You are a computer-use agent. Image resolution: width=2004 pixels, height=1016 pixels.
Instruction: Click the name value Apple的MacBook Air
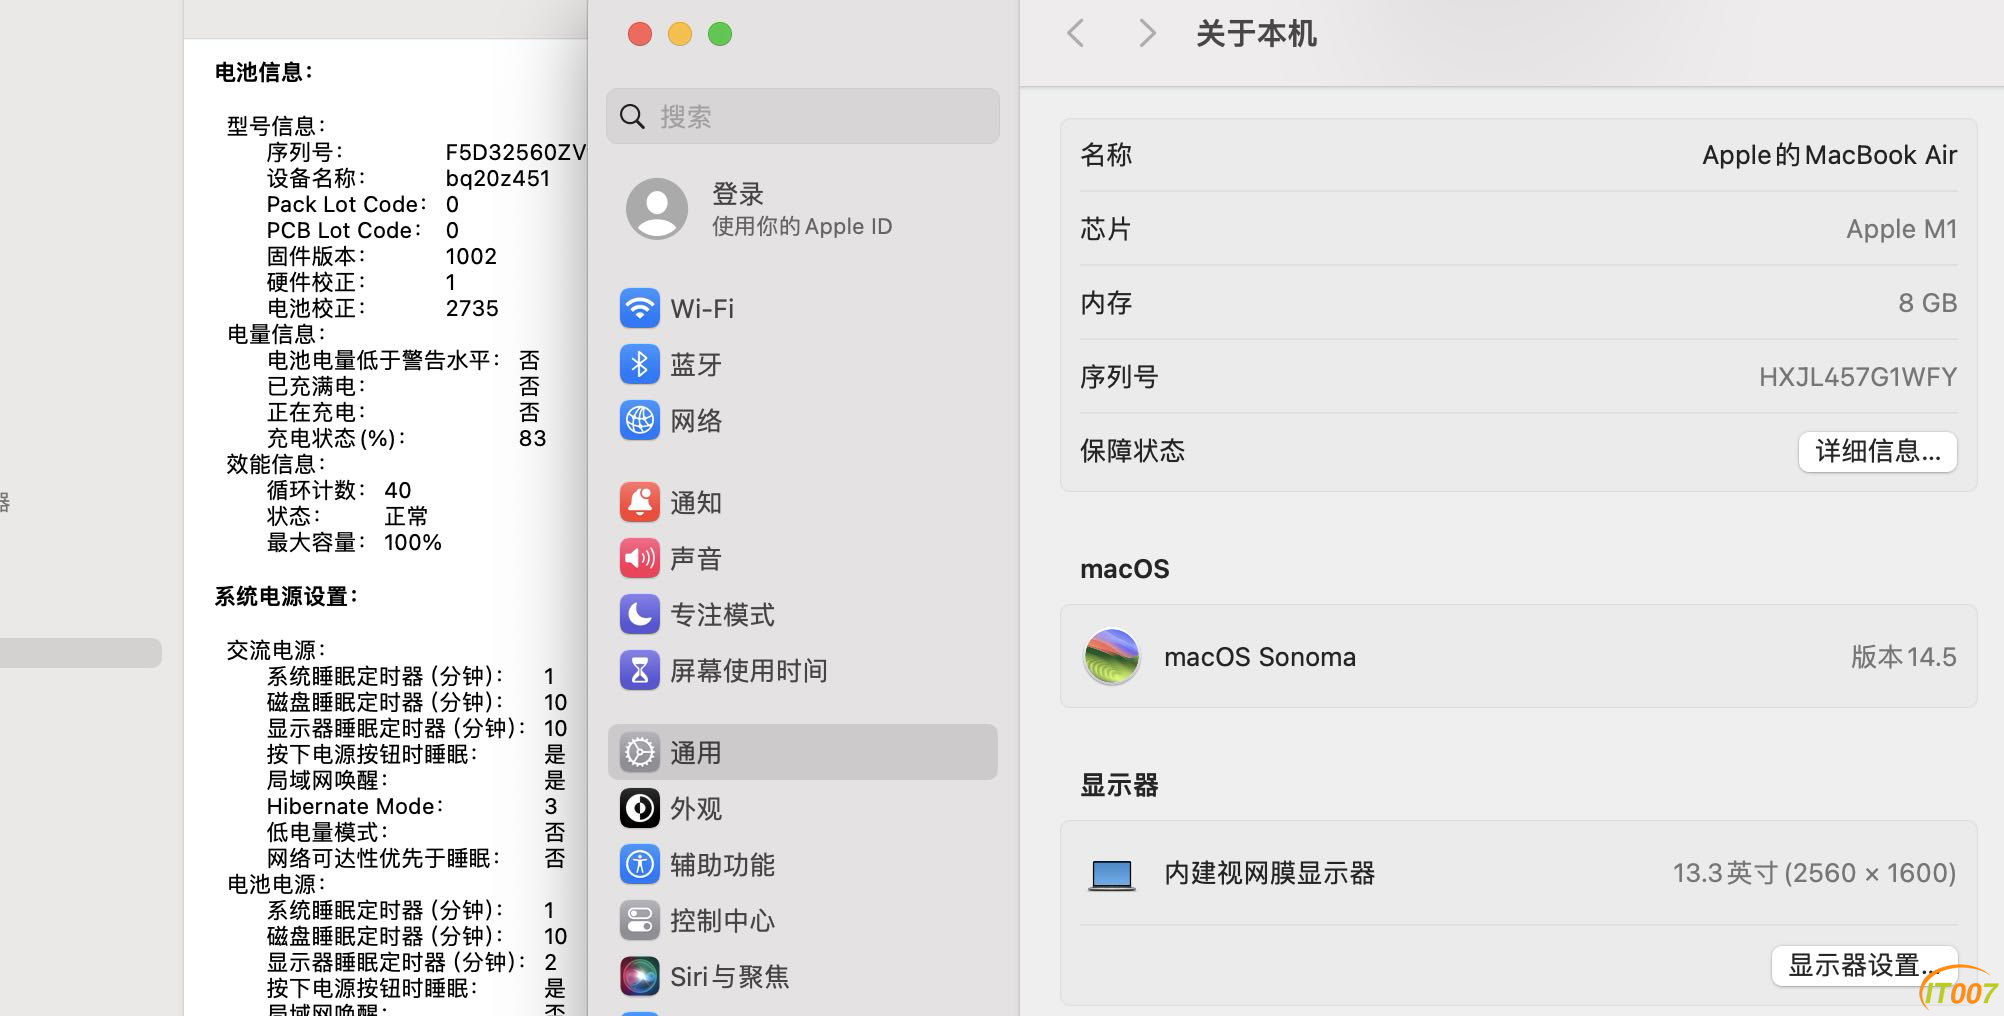(1830, 155)
